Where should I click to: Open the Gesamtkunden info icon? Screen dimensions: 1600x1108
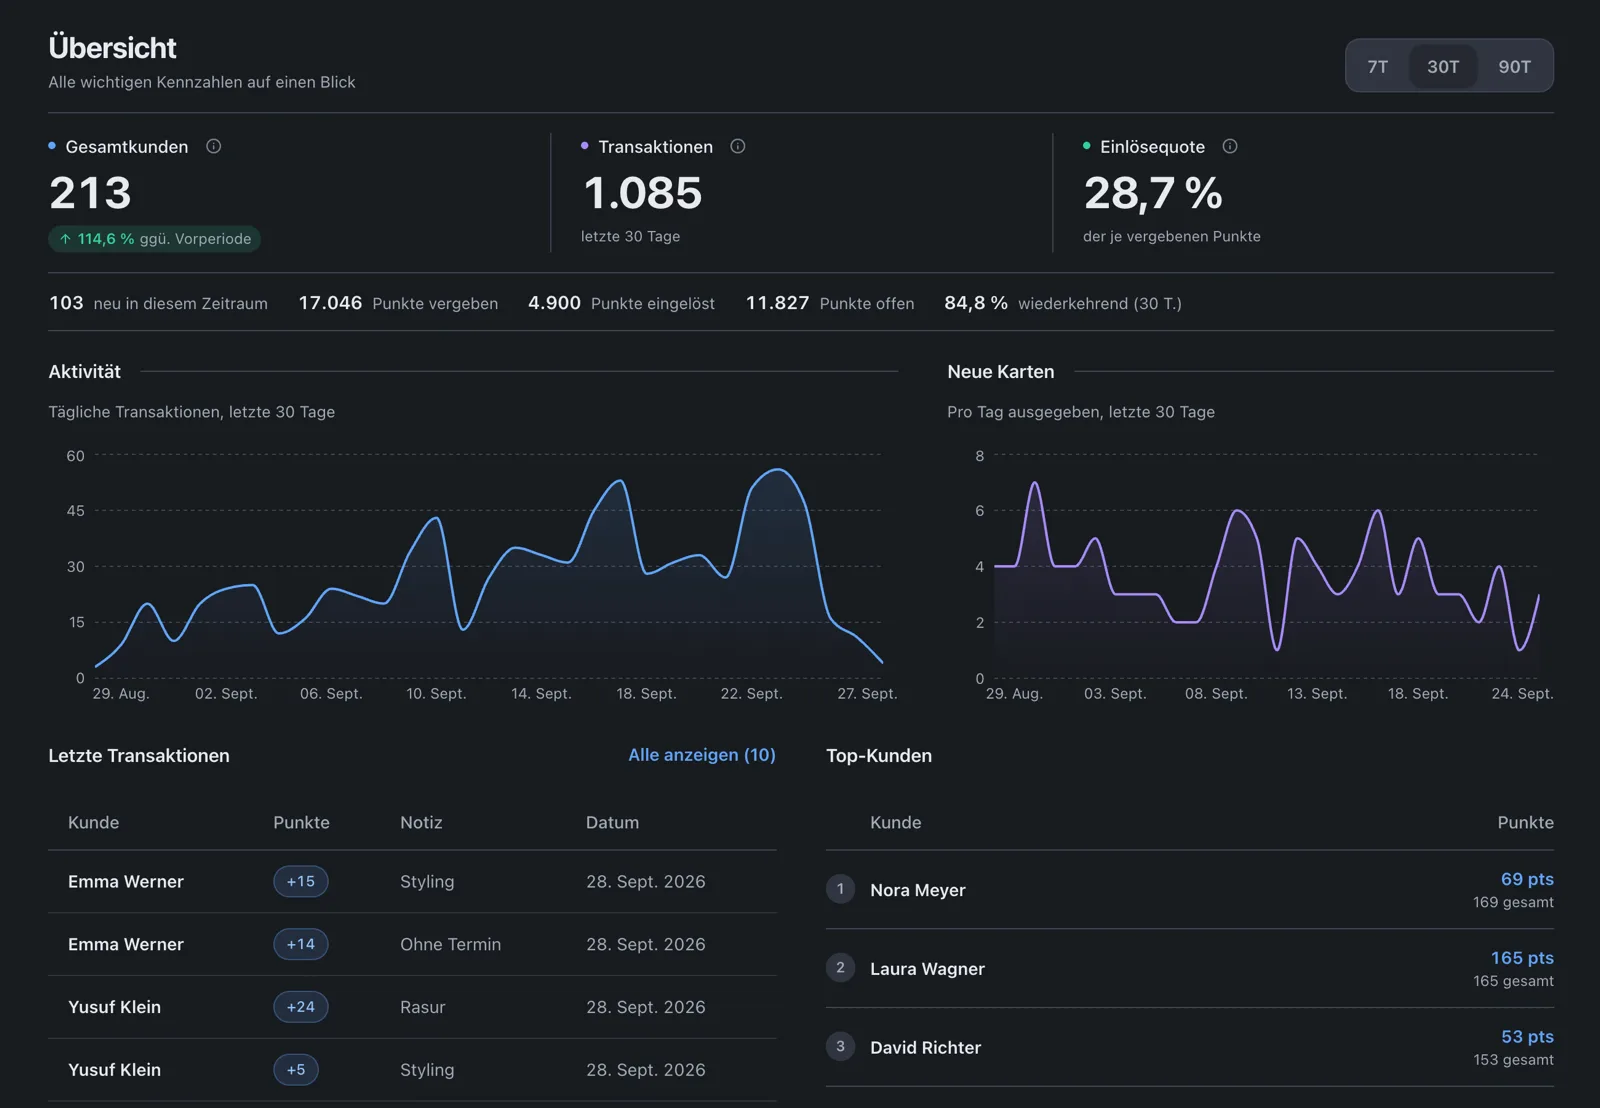click(213, 146)
